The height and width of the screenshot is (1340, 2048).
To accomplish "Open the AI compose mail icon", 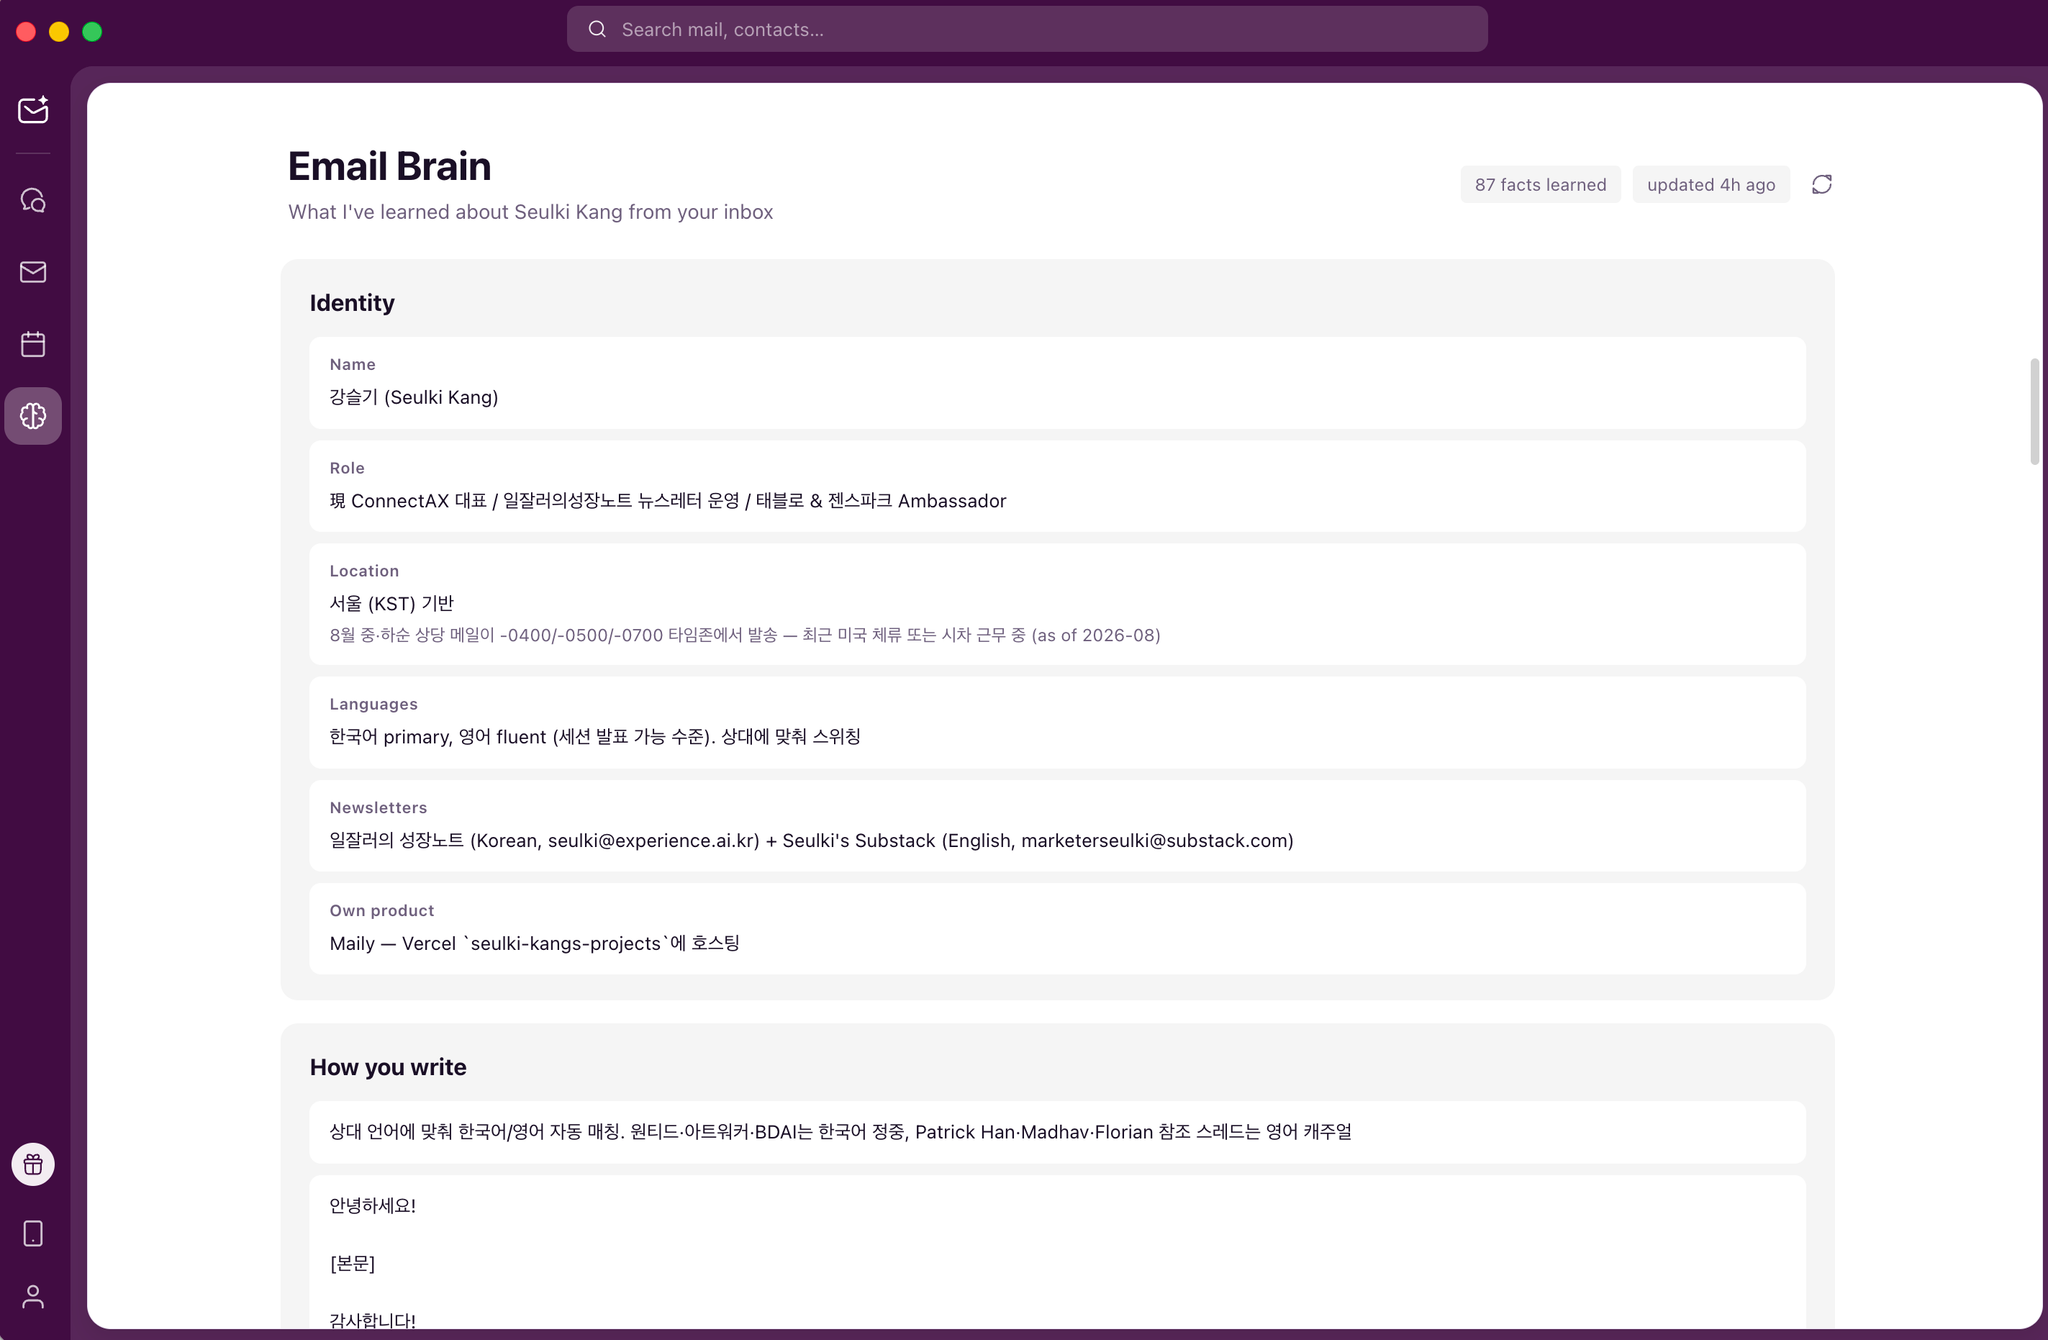I will coord(33,109).
